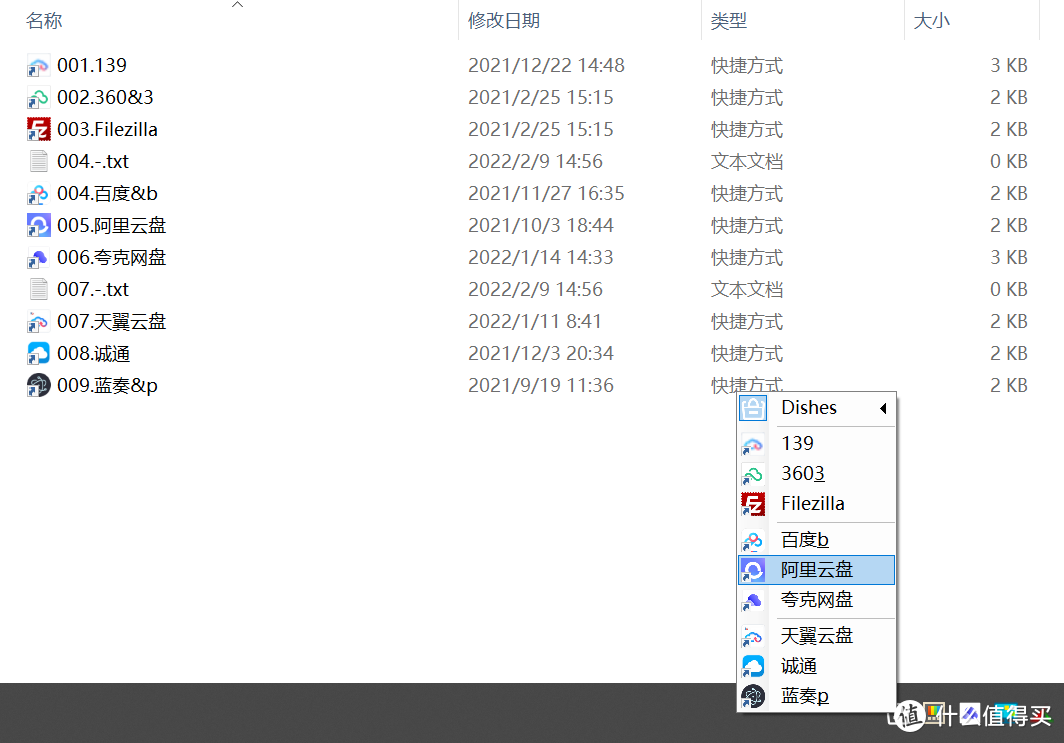1064x743 pixels.
Task: Choose 天翼云盘 menu entry
Action: (x=816, y=636)
